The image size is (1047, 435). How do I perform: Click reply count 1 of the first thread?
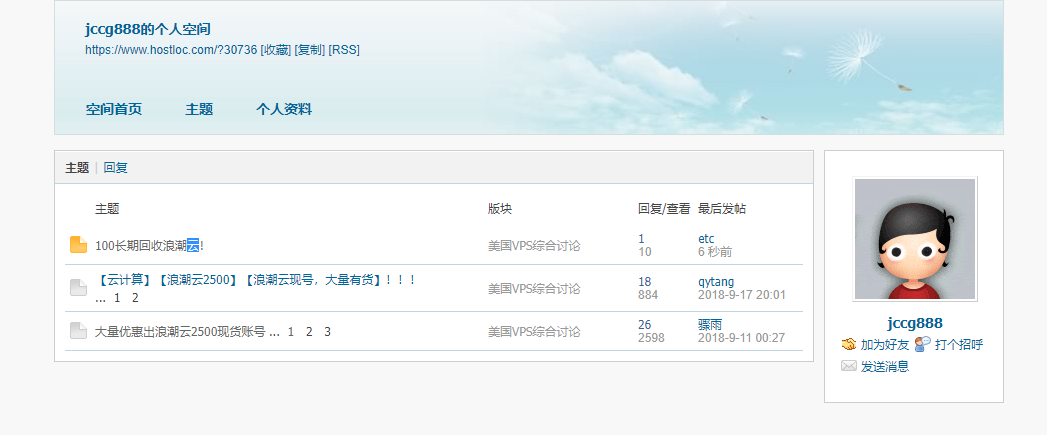click(641, 239)
